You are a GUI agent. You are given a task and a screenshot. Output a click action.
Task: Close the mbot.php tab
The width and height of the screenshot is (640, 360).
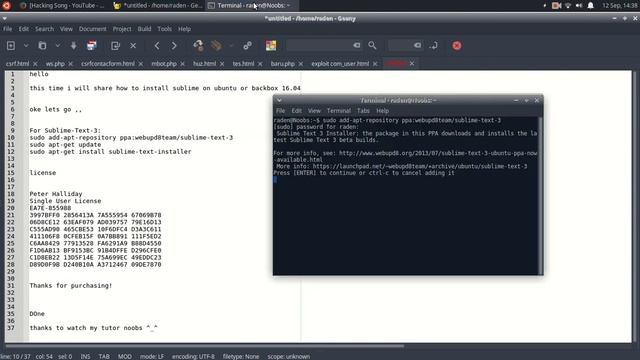[182, 64]
